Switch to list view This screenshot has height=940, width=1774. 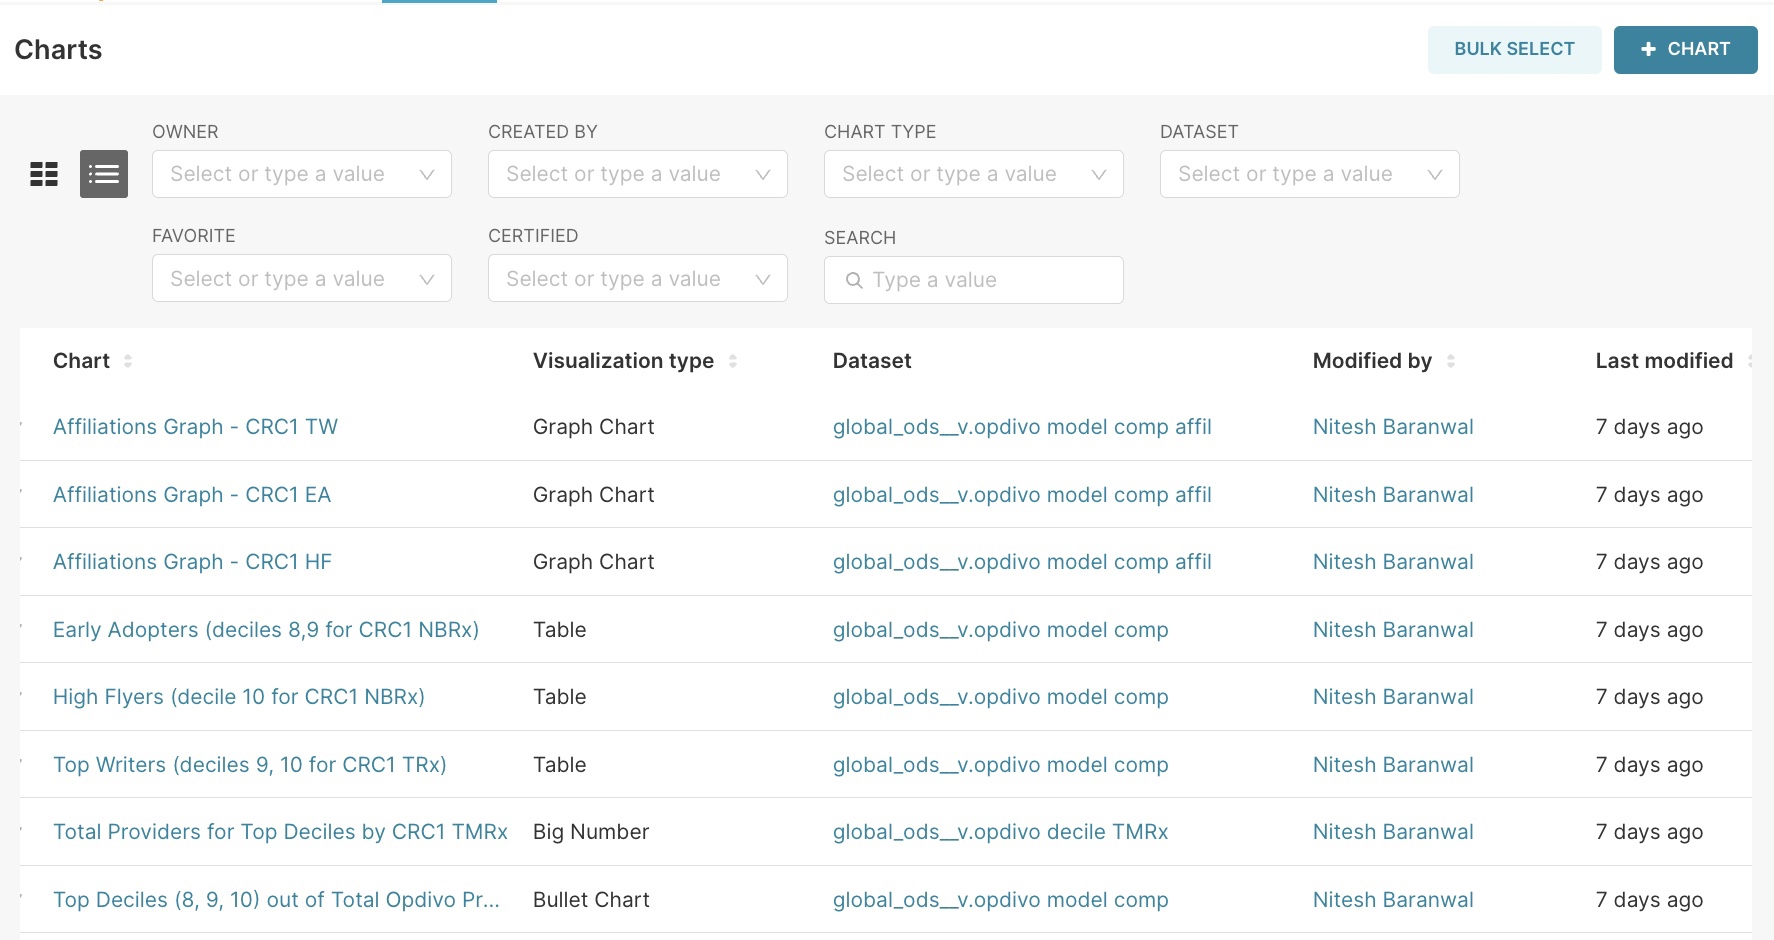[104, 174]
